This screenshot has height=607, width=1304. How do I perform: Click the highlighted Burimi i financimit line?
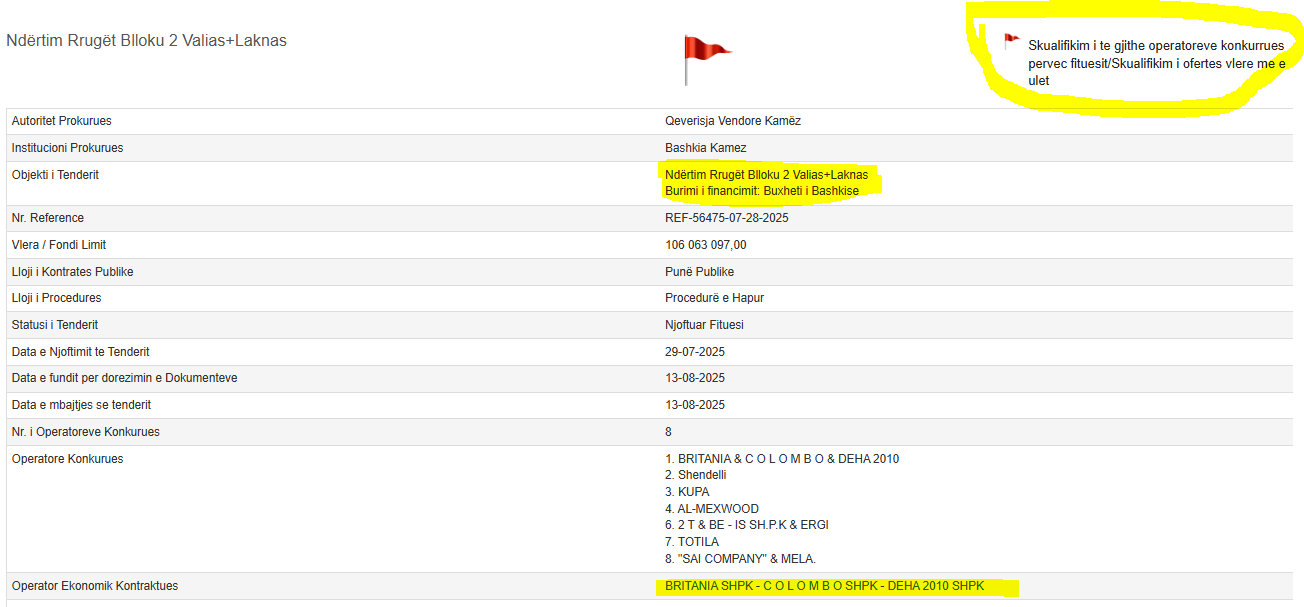point(761,191)
